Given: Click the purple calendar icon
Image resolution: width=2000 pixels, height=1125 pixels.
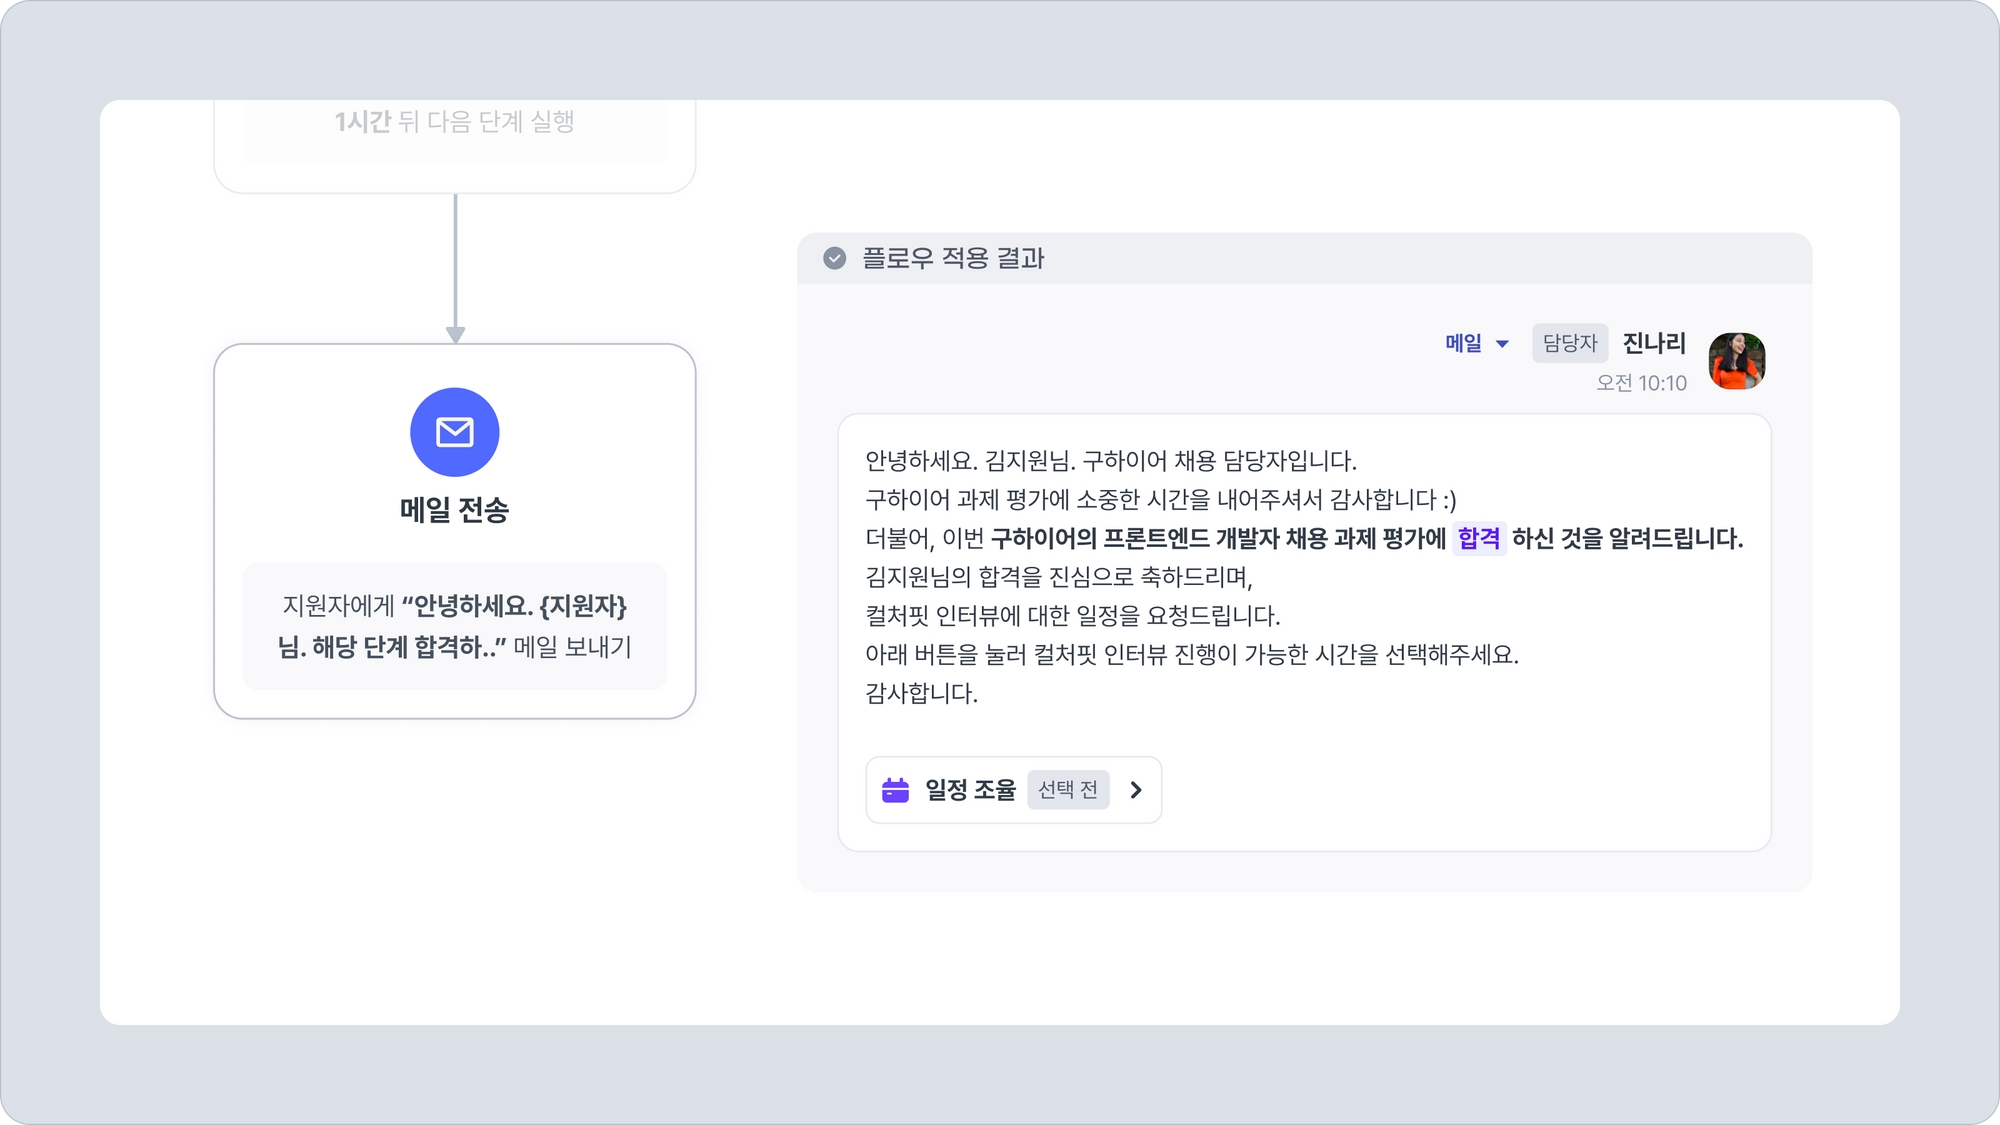Looking at the screenshot, I should 895,790.
